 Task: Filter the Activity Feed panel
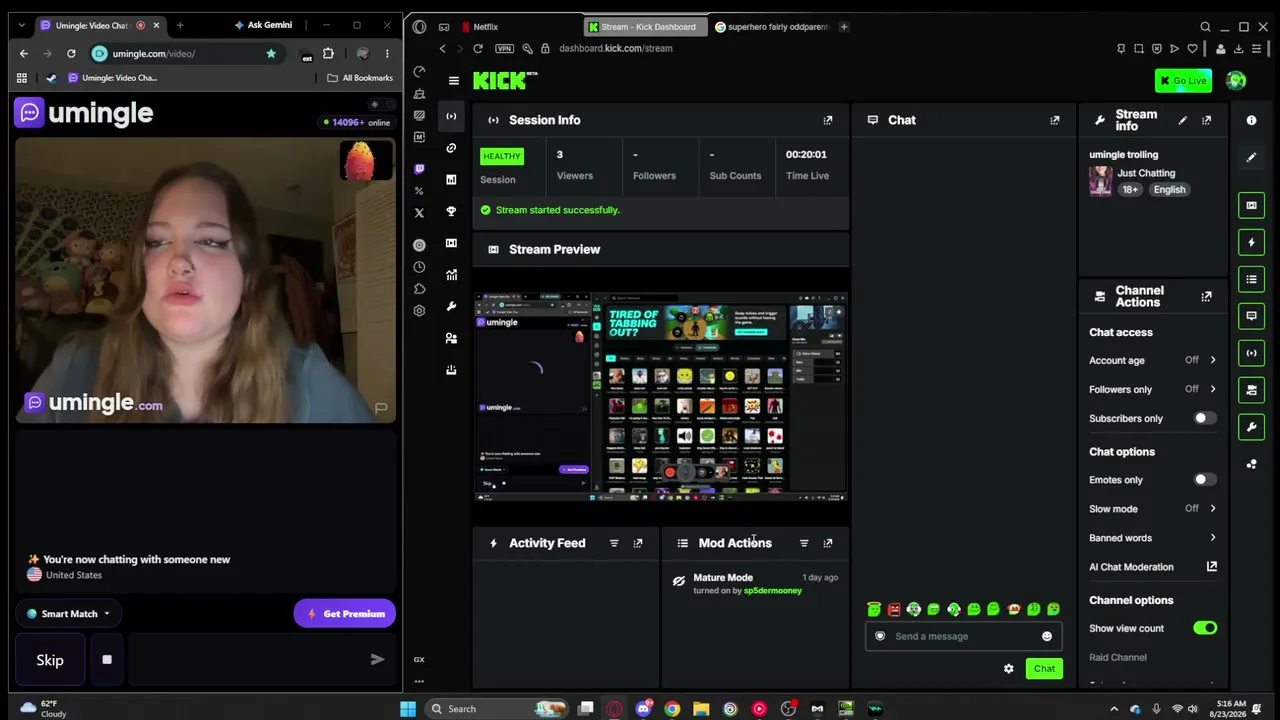614,543
